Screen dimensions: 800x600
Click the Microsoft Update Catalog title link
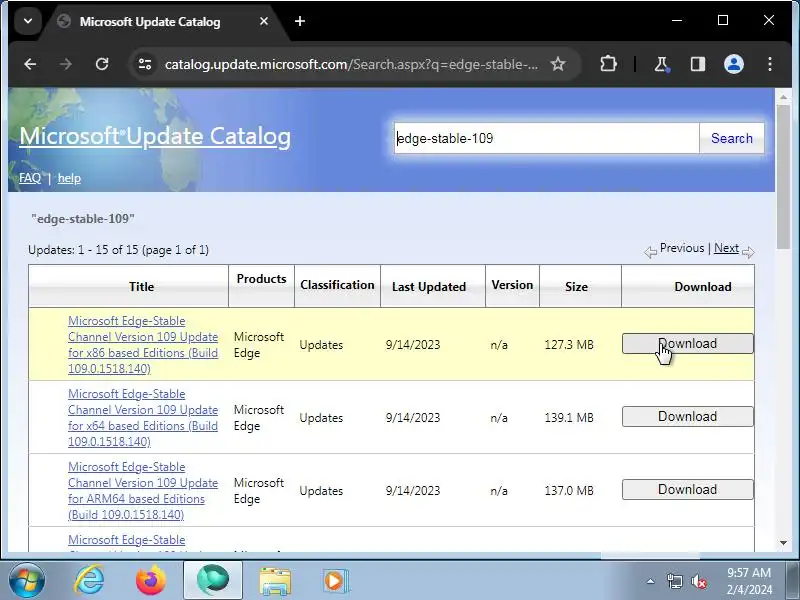(x=155, y=136)
